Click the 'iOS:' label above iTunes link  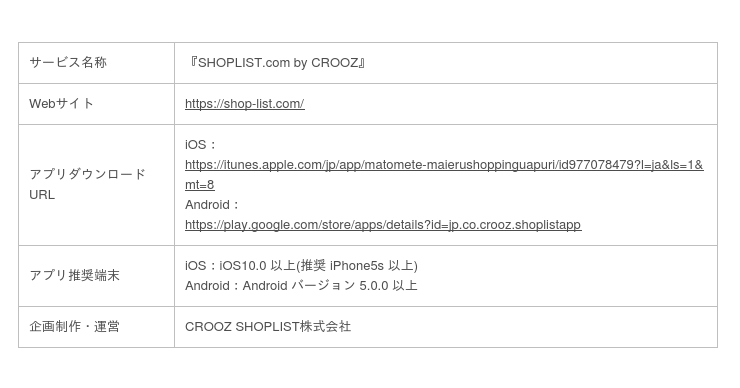[200, 145]
